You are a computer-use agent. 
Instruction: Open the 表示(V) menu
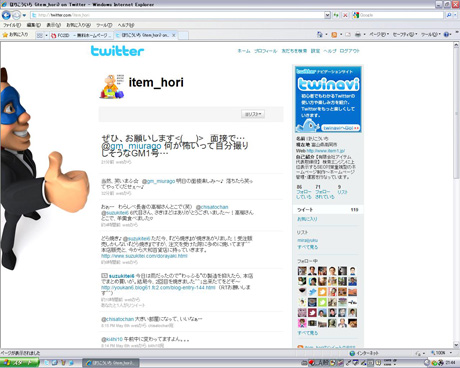tap(53, 25)
